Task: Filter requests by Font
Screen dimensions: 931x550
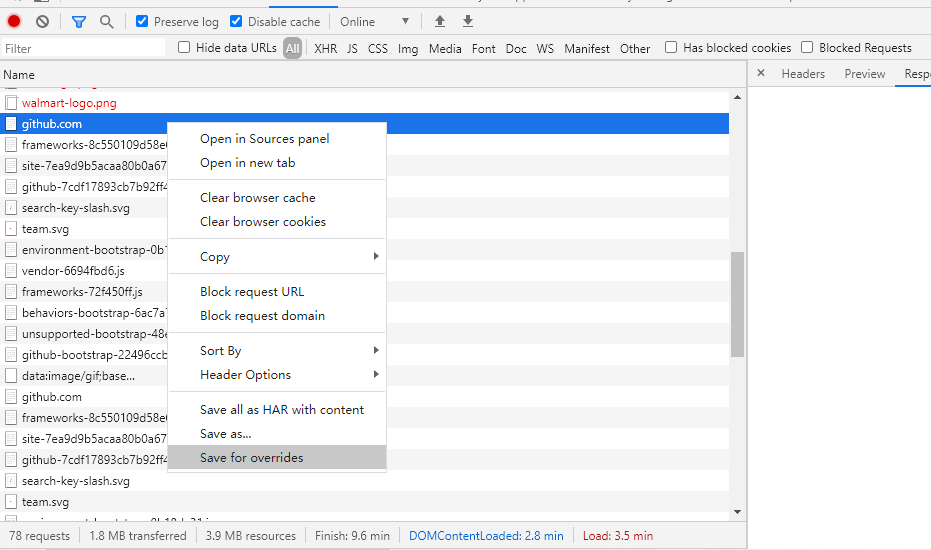Action: coord(483,49)
